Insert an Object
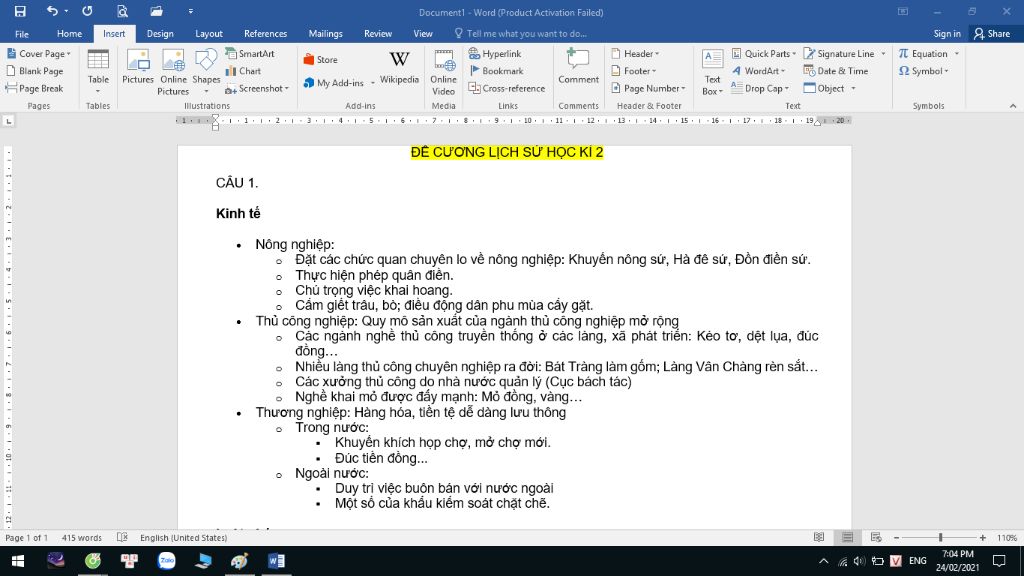 click(x=824, y=88)
